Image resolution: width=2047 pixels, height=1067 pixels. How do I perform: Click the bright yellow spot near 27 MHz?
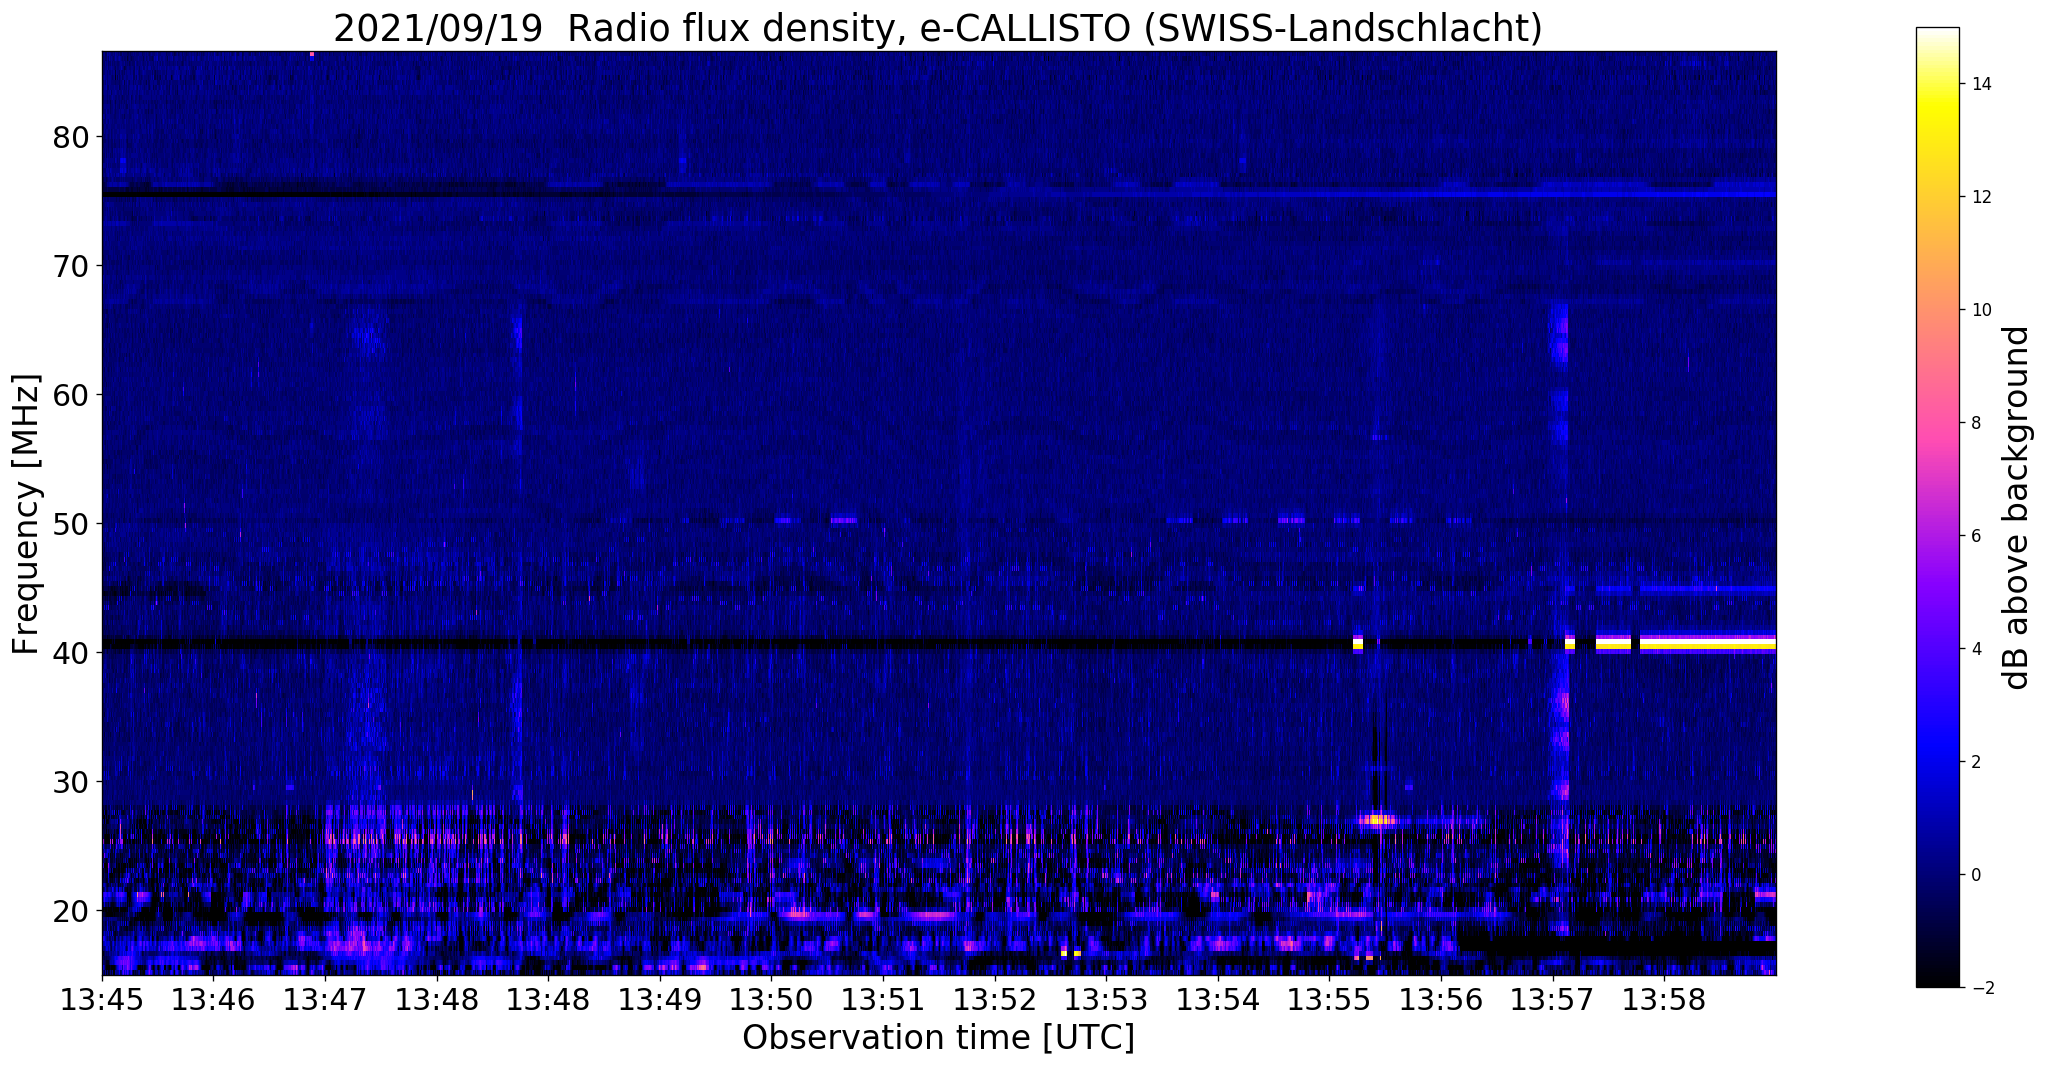coord(1378,820)
